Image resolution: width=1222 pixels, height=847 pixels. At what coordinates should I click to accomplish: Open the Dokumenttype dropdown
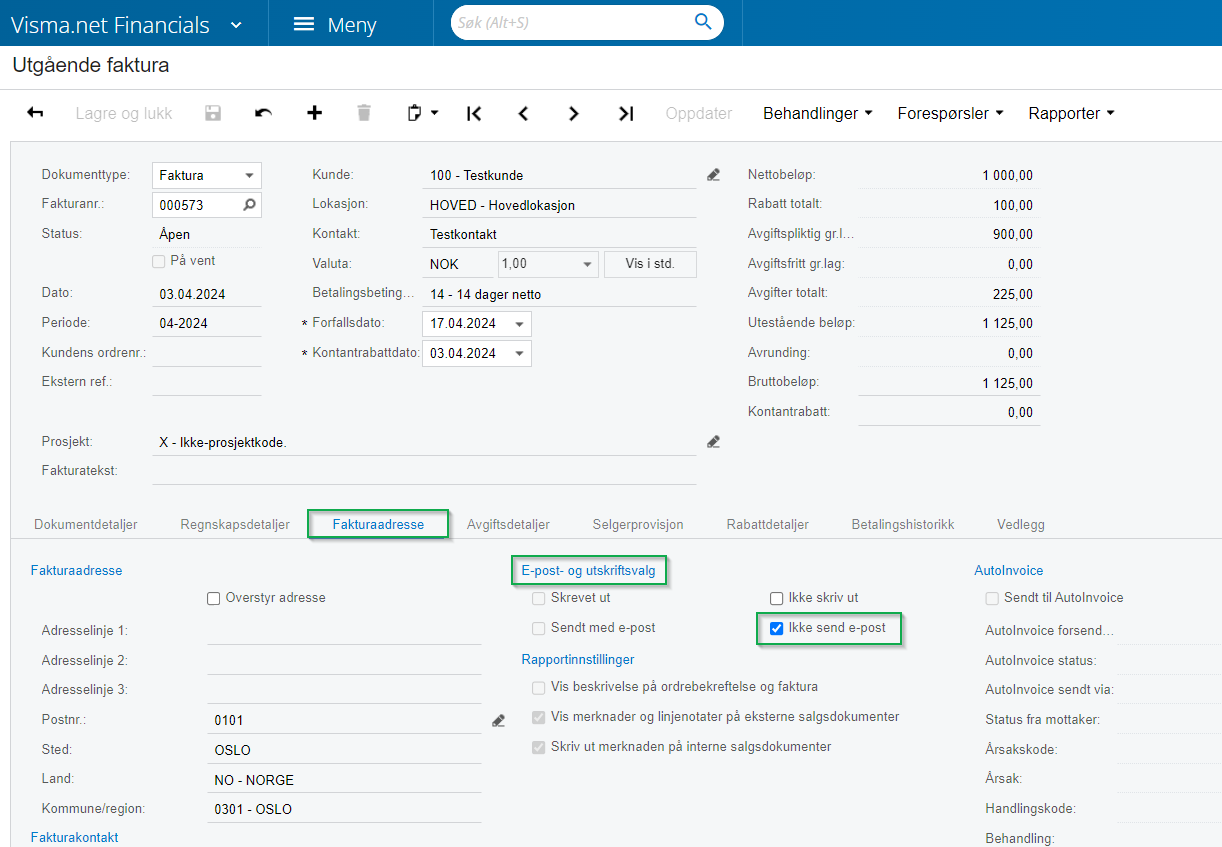pos(248,176)
